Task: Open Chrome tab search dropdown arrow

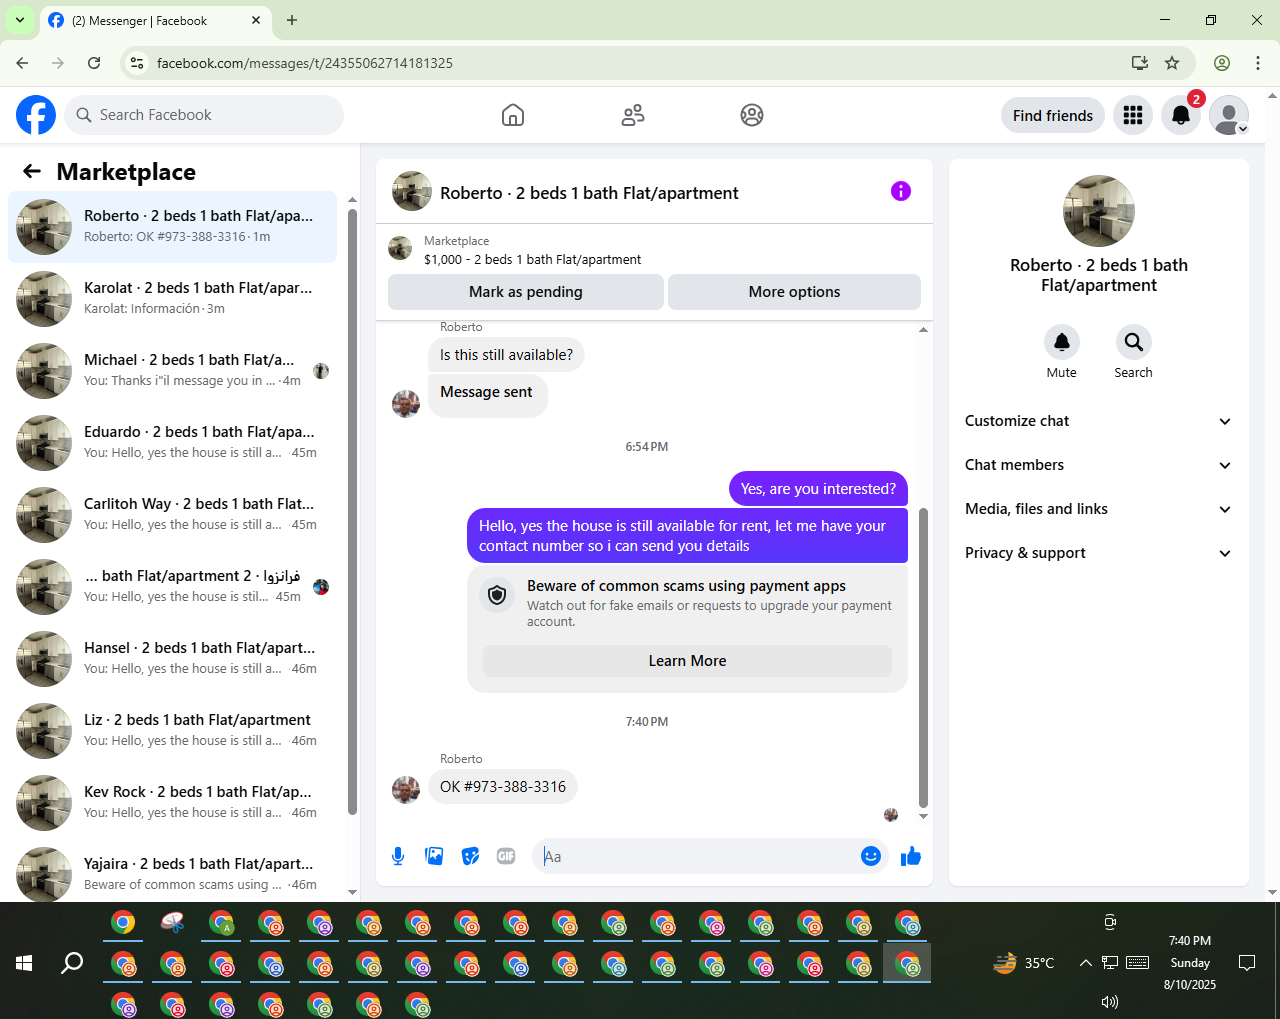Action: pyautogui.click(x=20, y=20)
